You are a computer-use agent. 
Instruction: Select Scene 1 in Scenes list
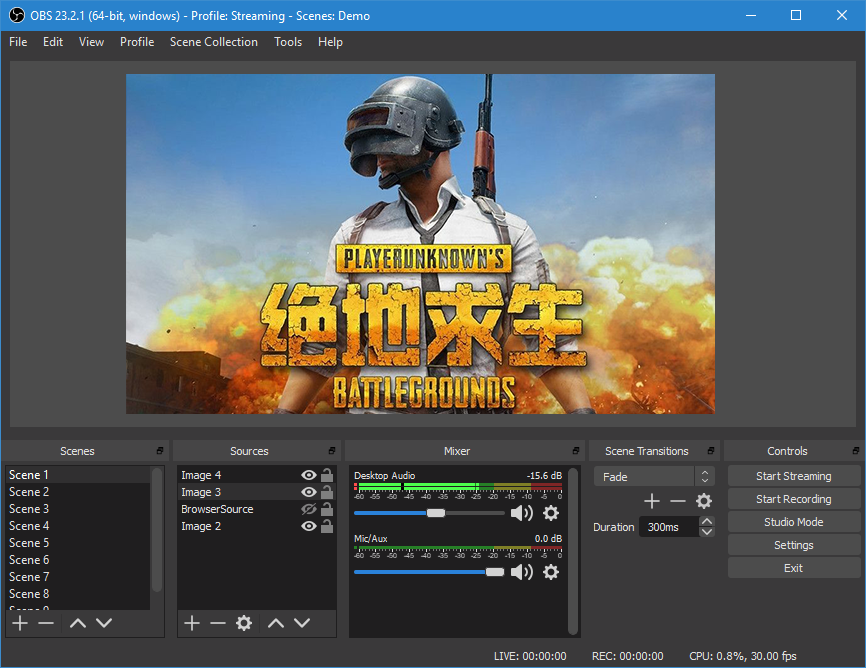point(78,475)
